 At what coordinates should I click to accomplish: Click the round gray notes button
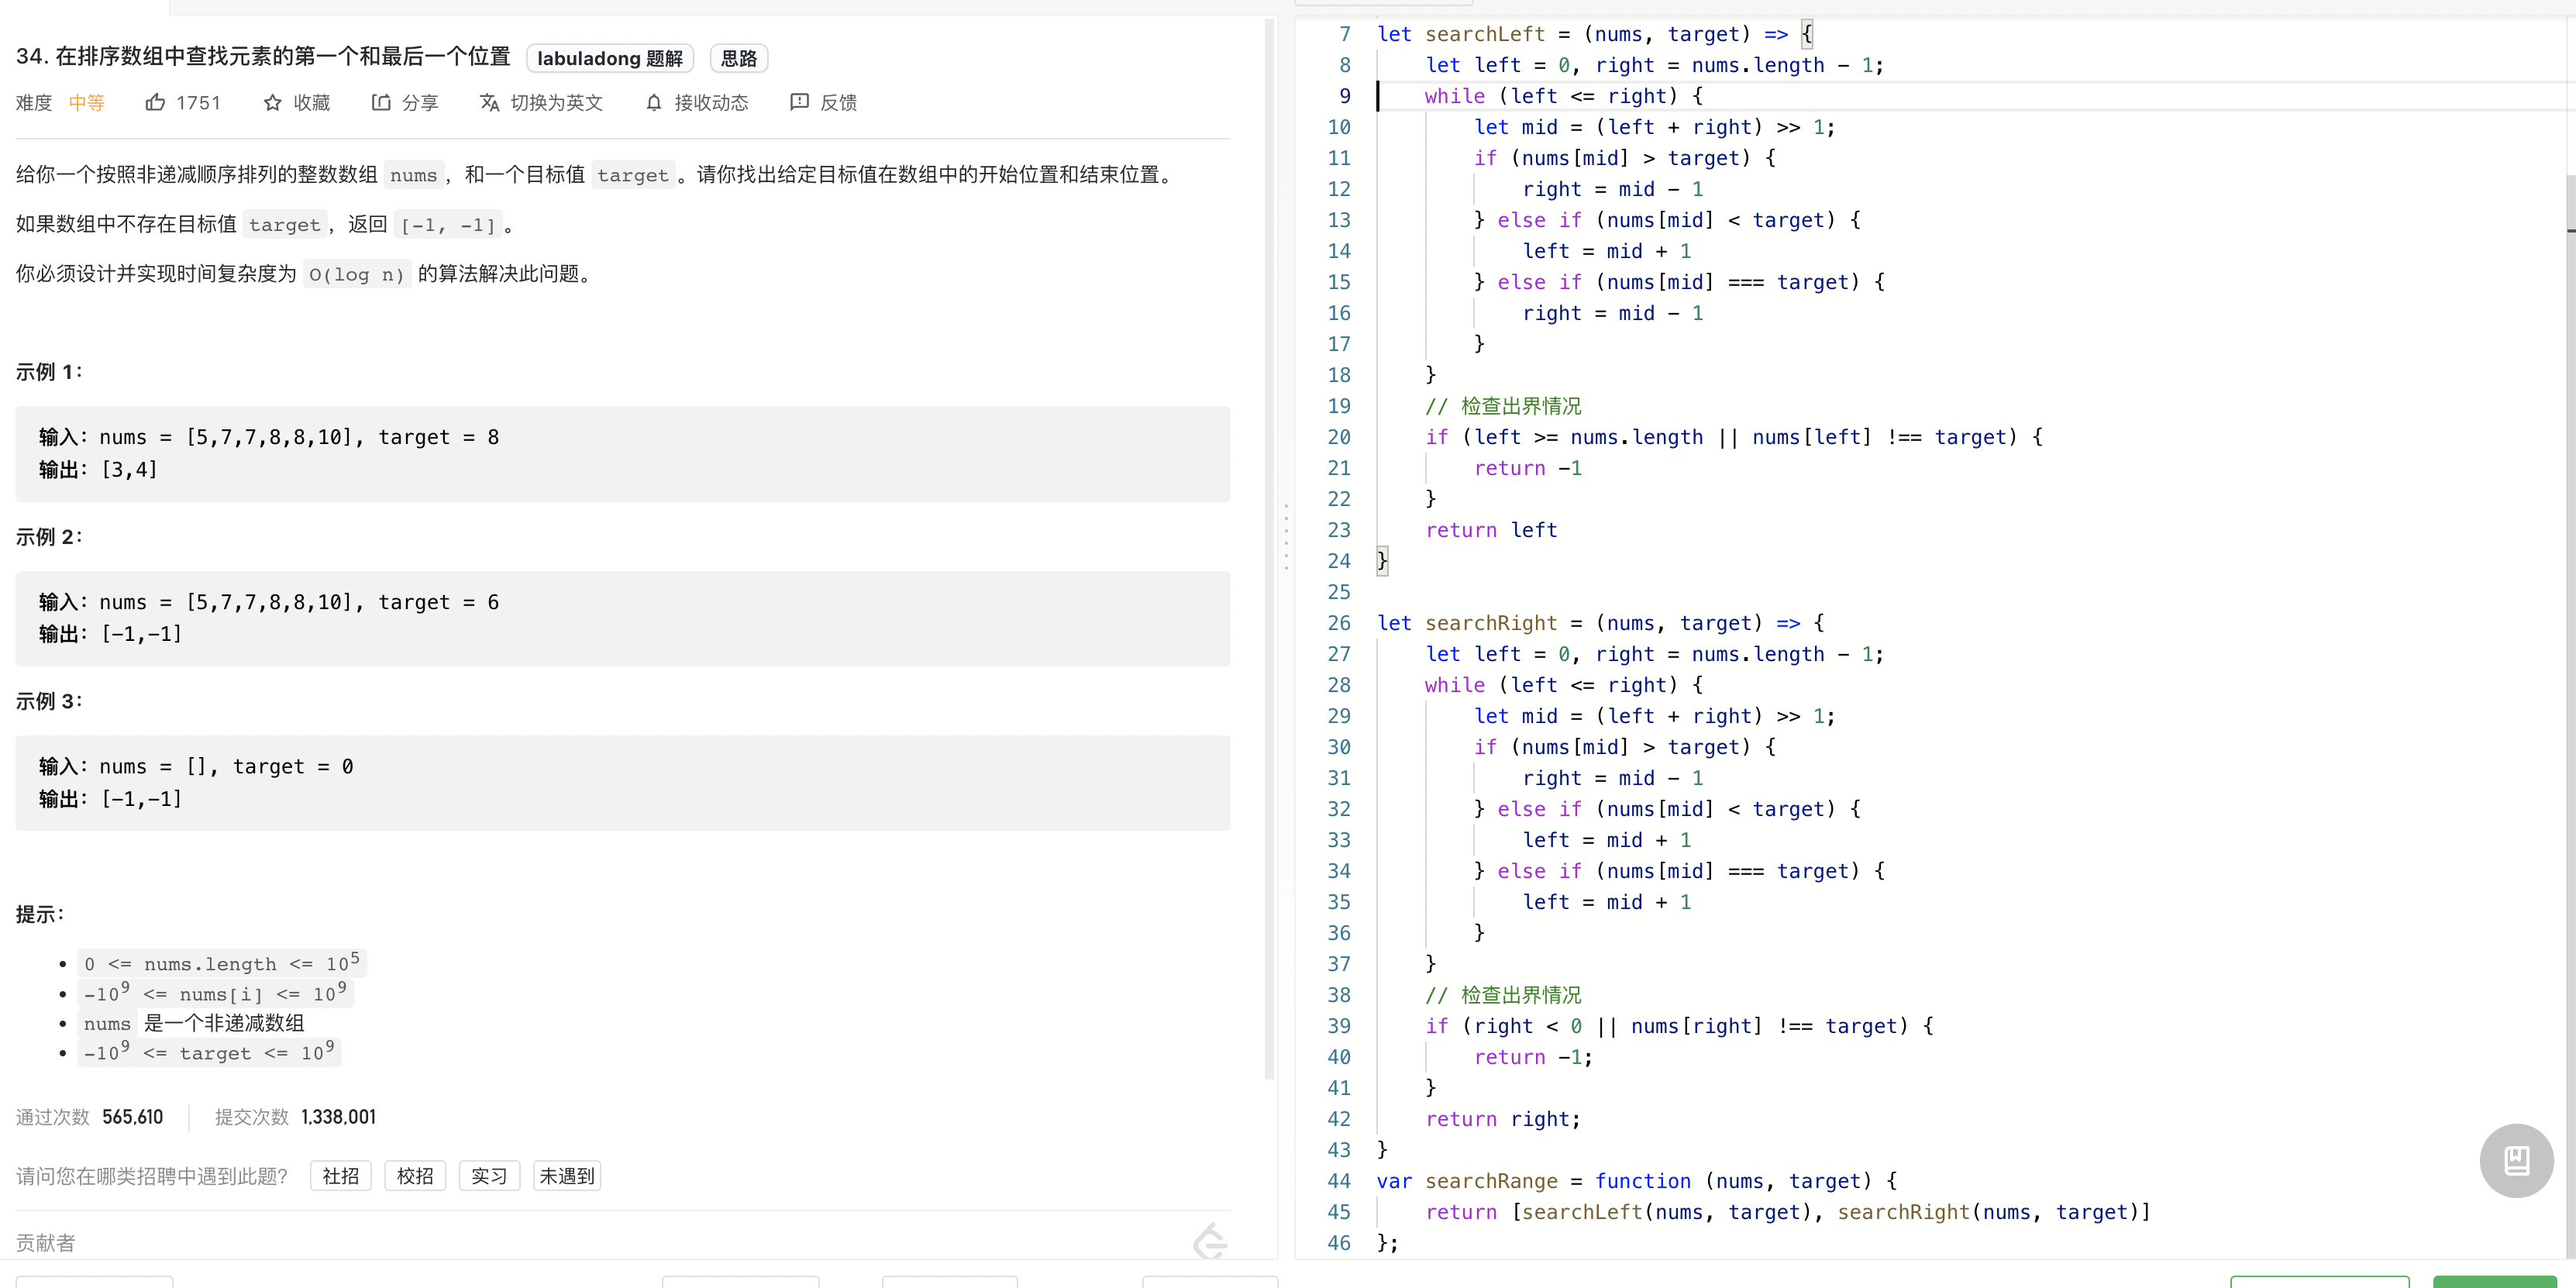tap(2516, 1160)
